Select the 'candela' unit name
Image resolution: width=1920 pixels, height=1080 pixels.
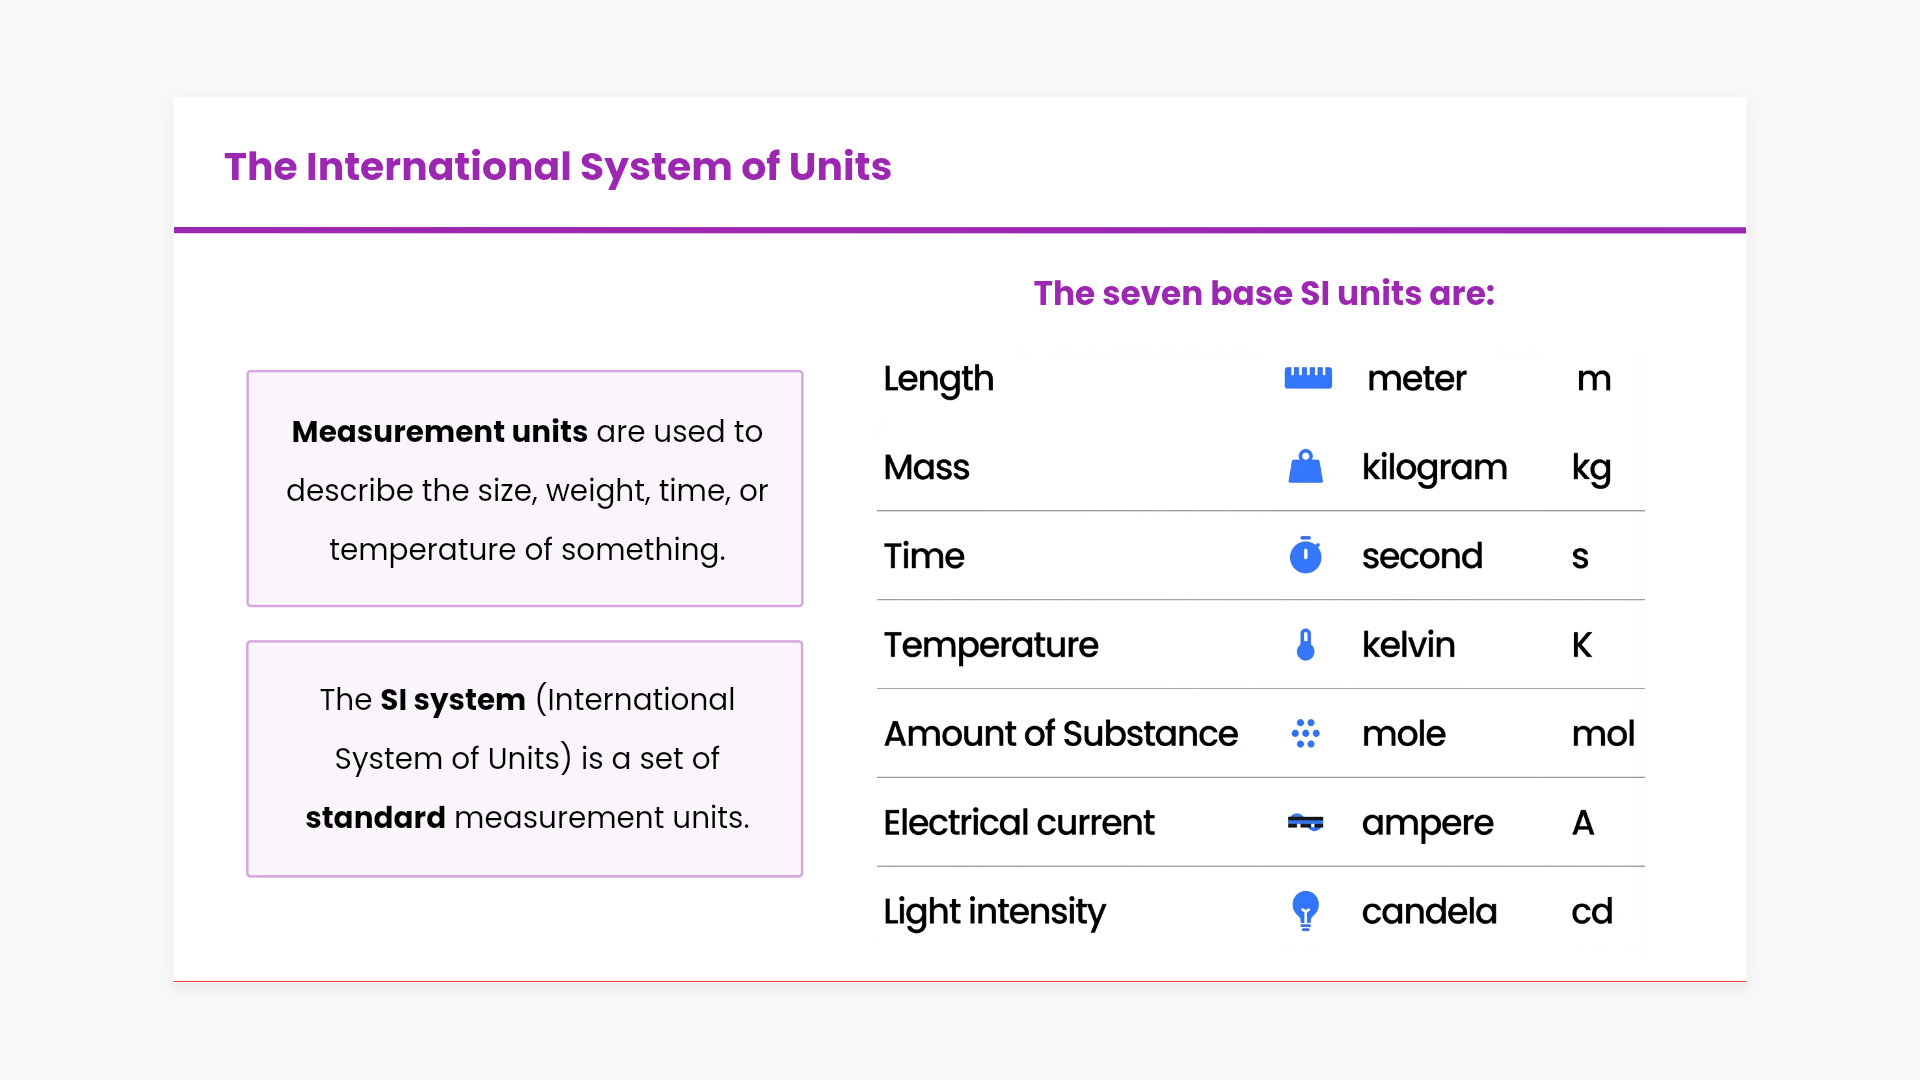pyautogui.click(x=1429, y=911)
